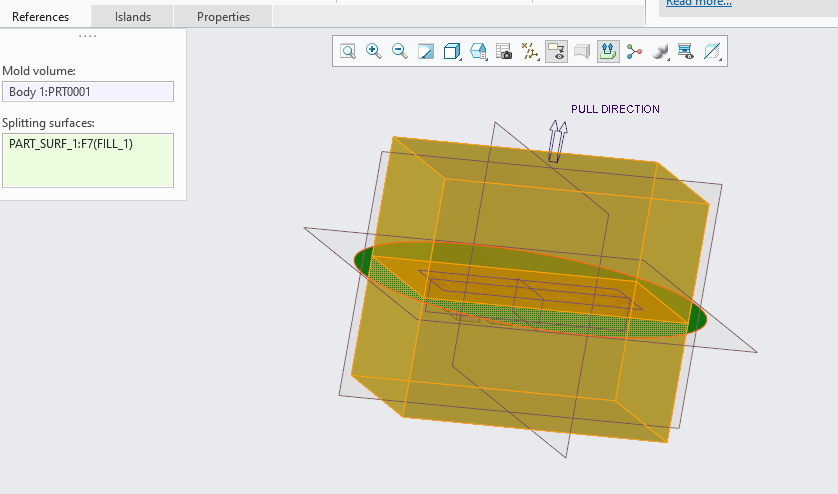Click the Refit view icon
This screenshot has width=838, height=494.
pos(348,51)
